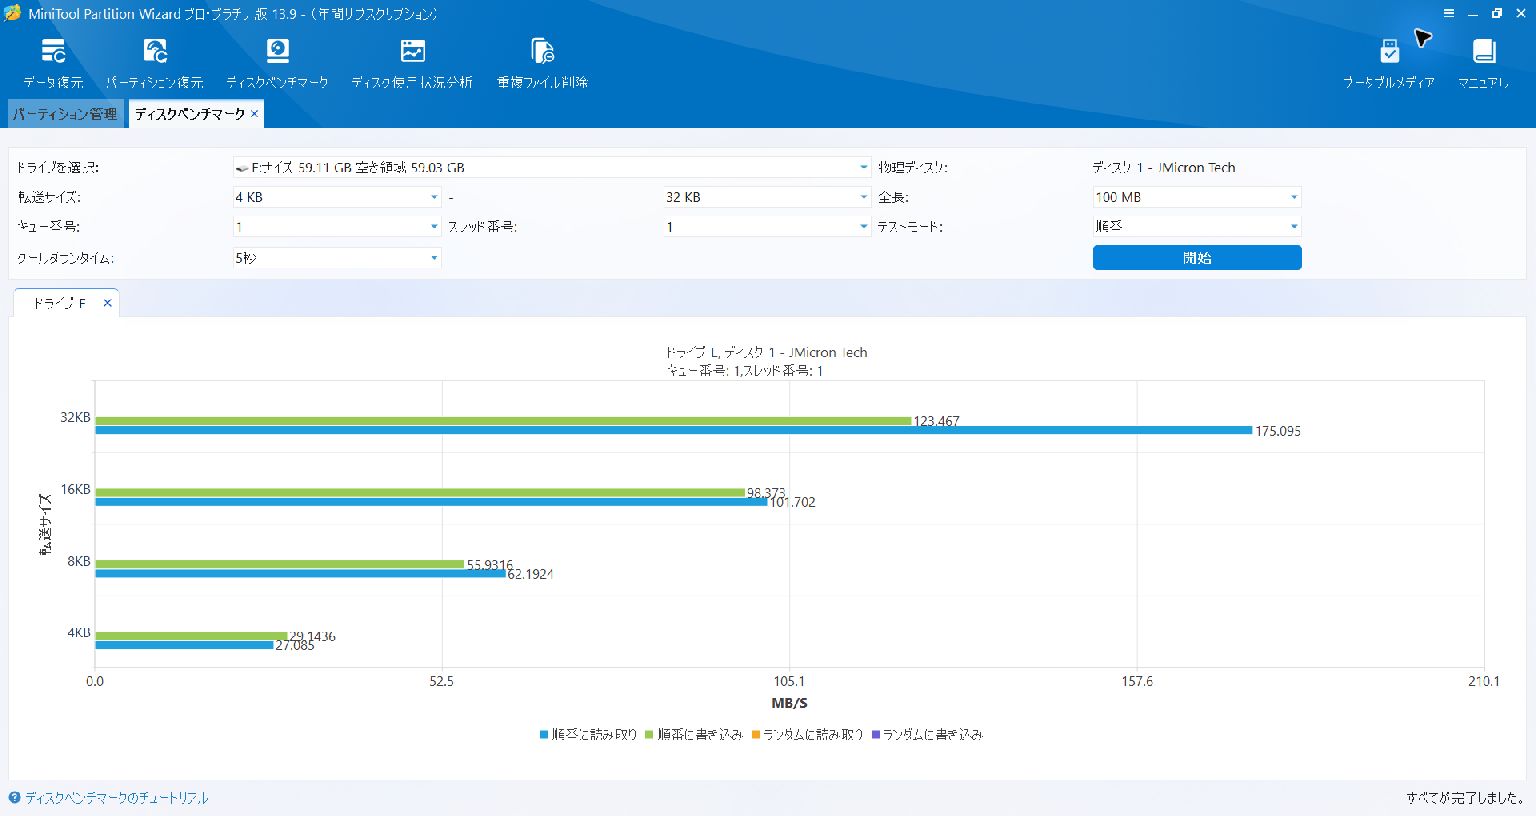1536x816 pixels.
Task: Click the purple random write legend swatch
Action: 876,735
